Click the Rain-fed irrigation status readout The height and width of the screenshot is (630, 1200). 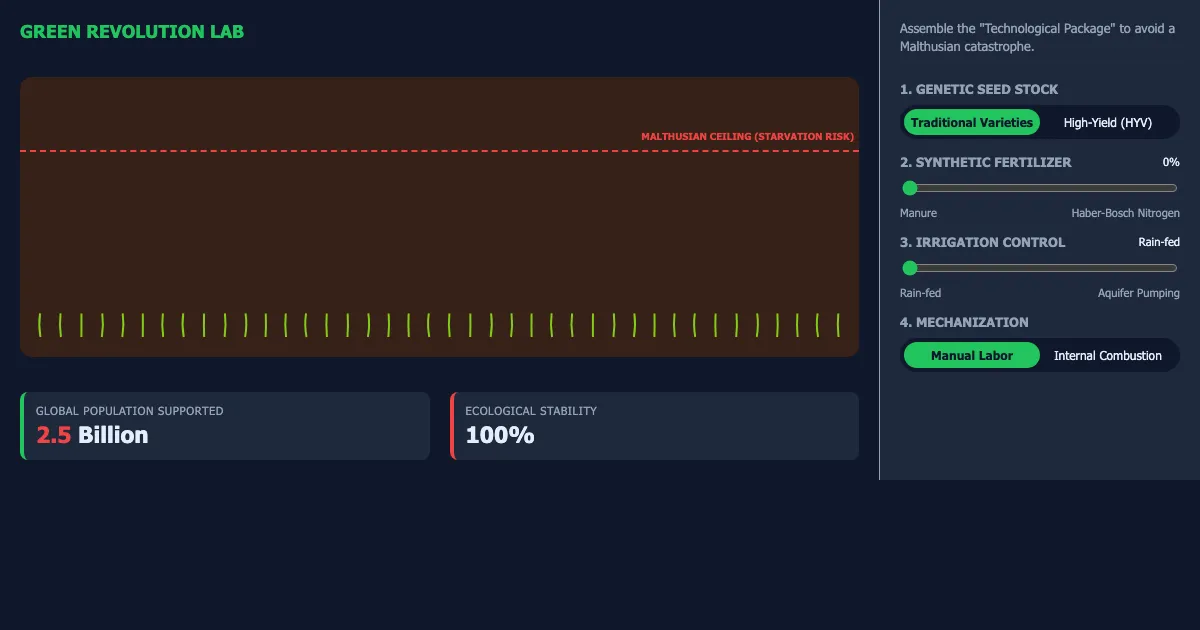(1159, 242)
